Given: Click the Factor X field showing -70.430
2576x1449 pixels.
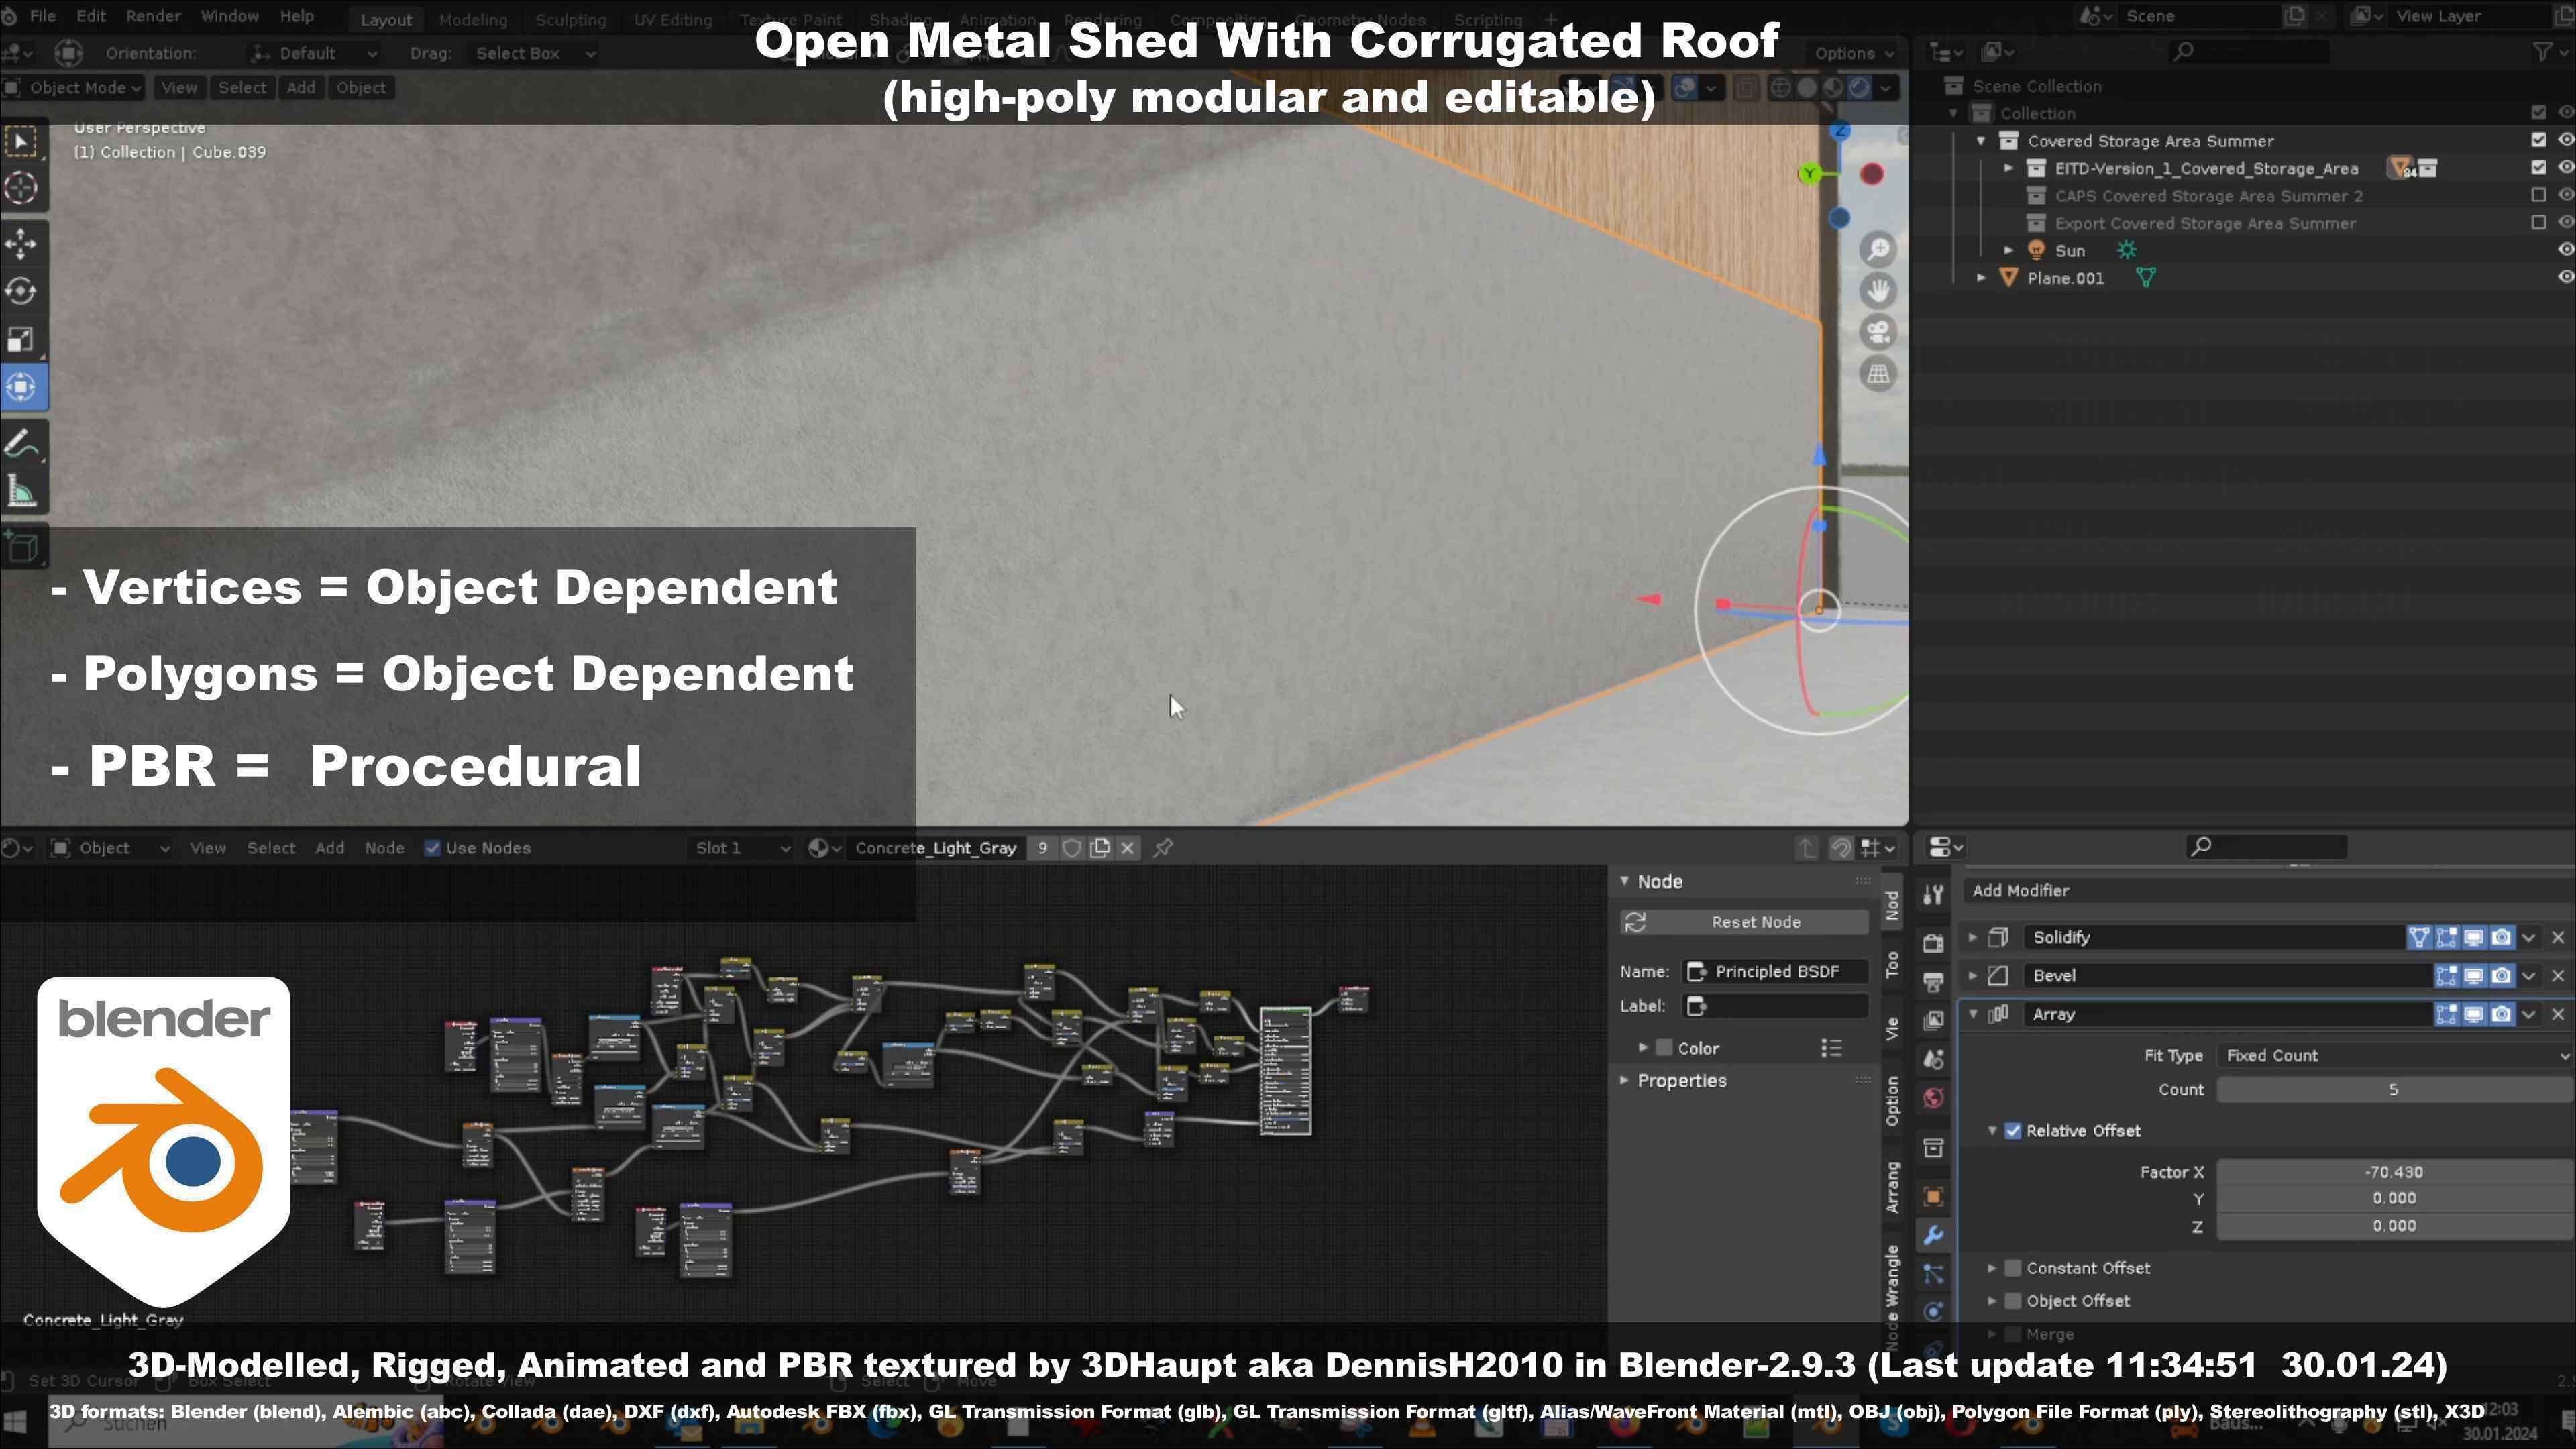Looking at the screenshot, I should coord(2394,1172).
